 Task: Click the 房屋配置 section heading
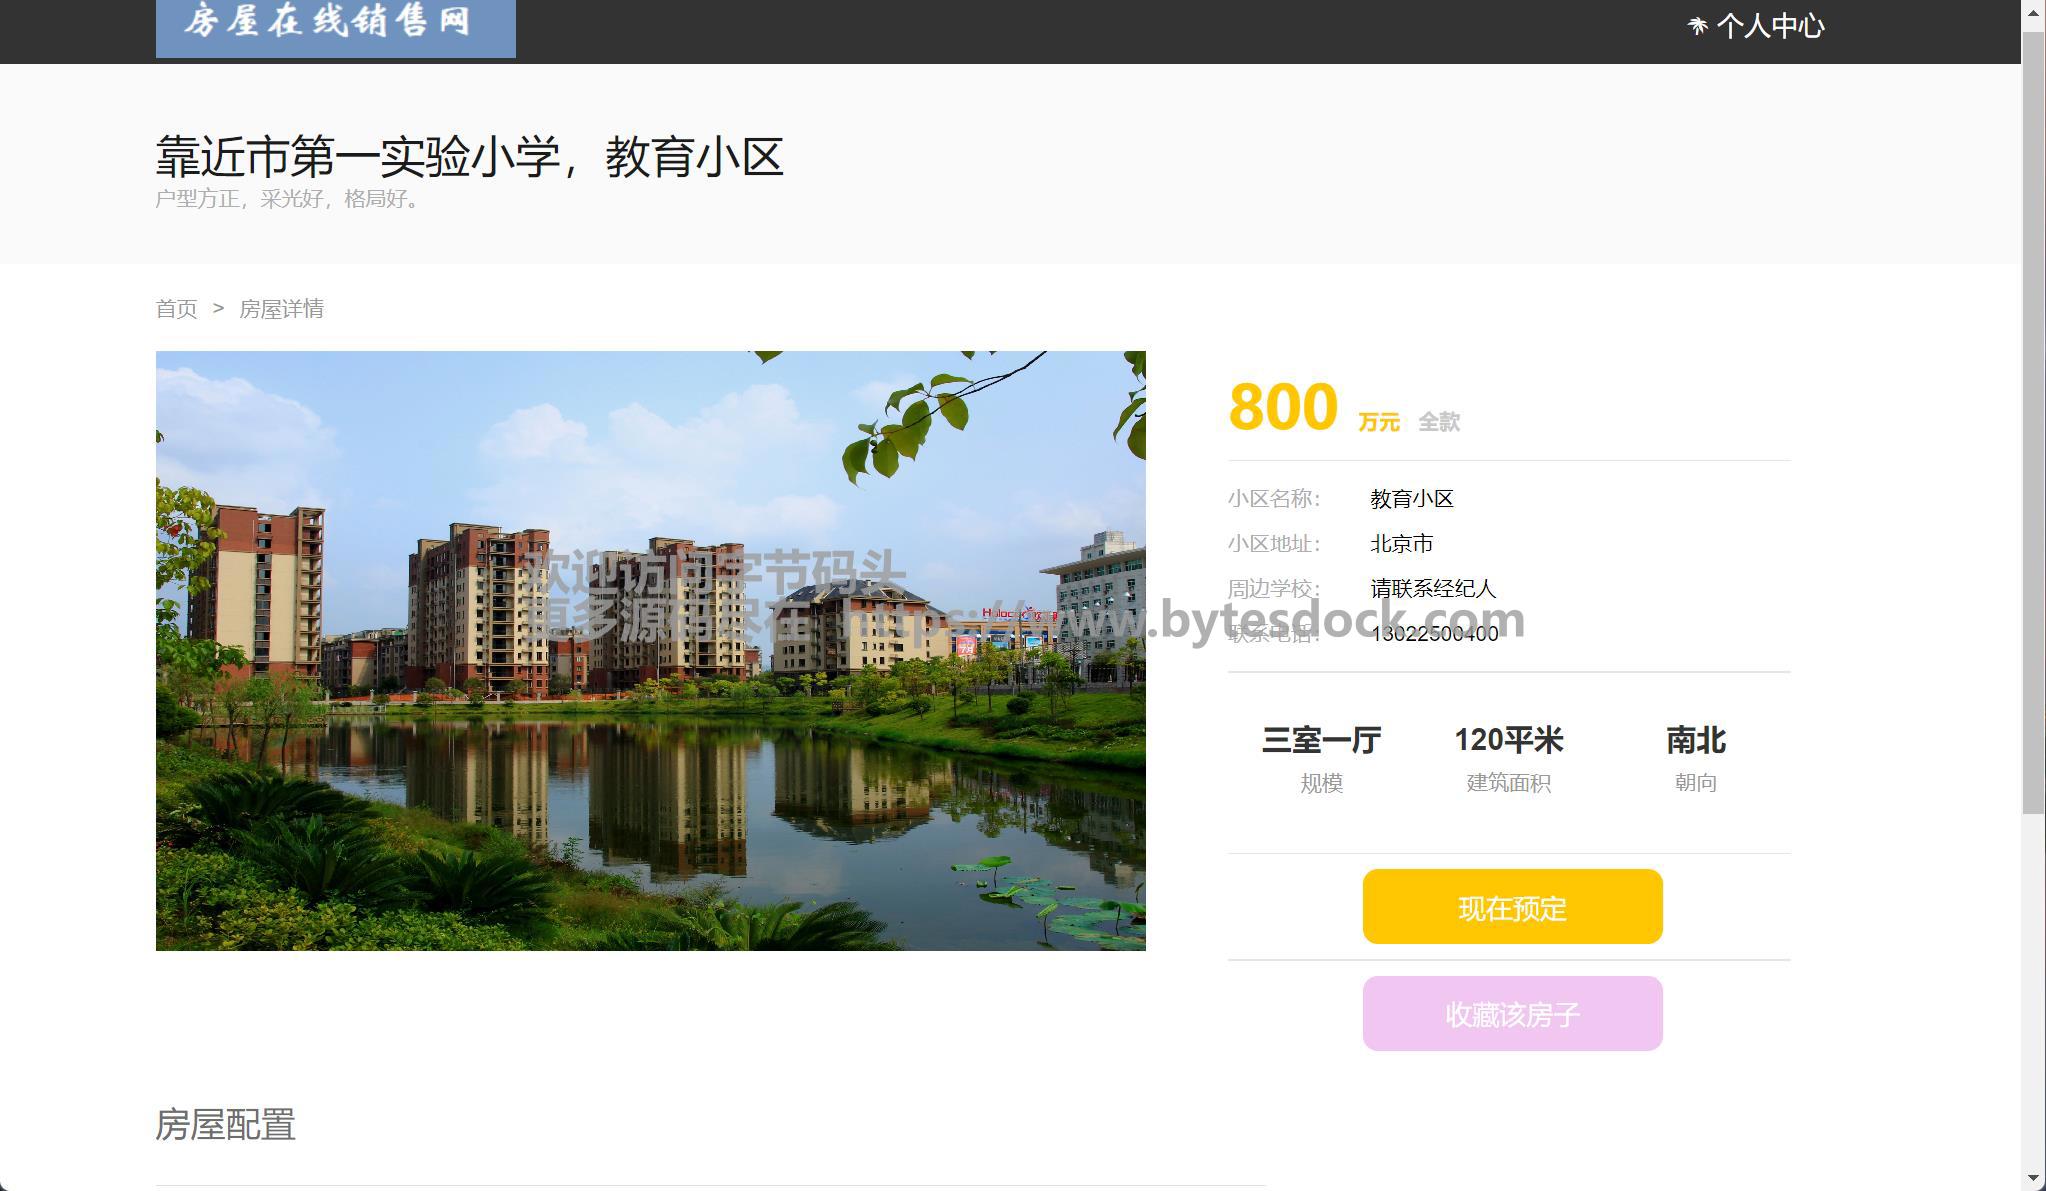pyautogui.click(x=226, y=1125)
